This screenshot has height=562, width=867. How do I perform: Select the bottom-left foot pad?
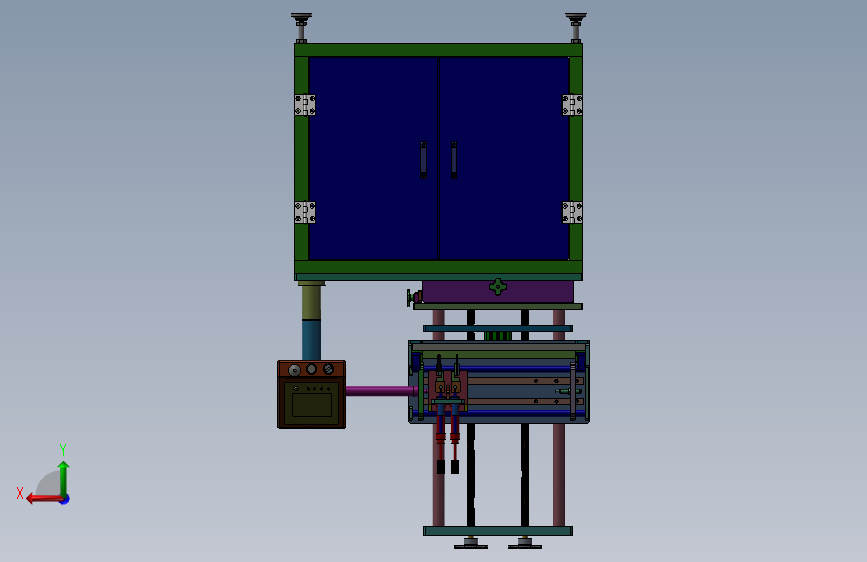click(471, 543)
